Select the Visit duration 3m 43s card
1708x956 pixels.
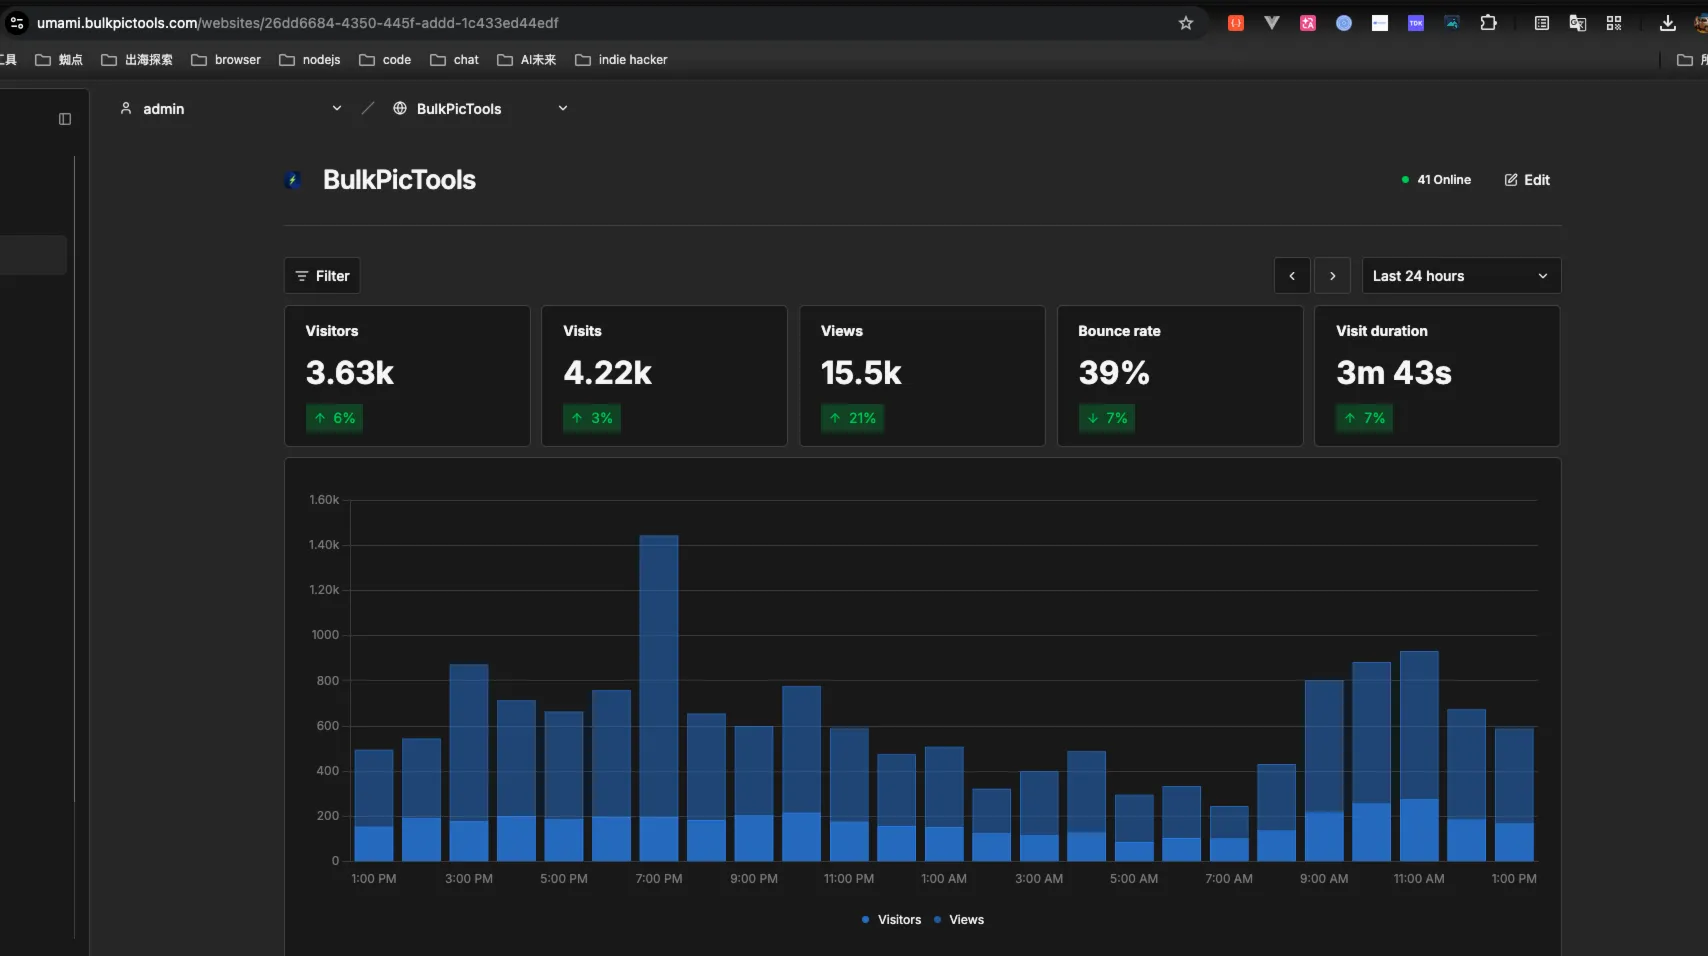[x=1437, y=376]
